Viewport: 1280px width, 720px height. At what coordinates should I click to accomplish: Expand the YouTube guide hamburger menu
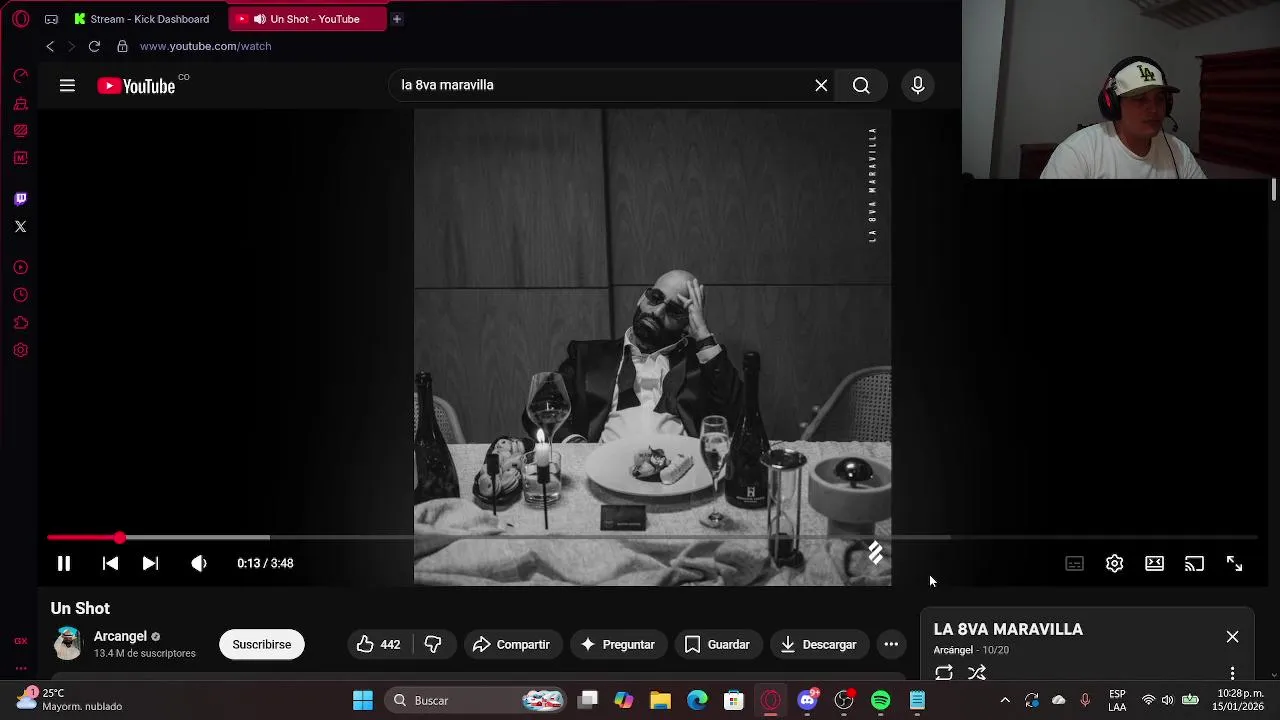click(67, 86)
